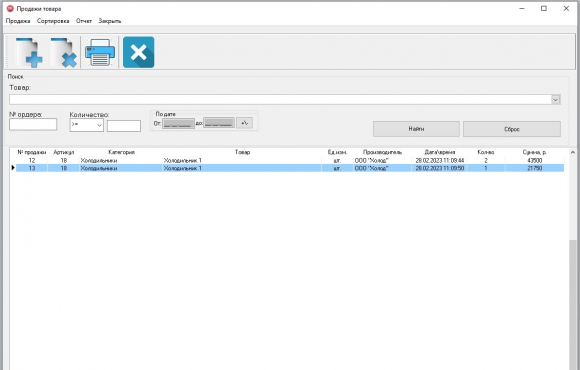This screenshot has height=370, width=580.
Task: Open the Количество comparison operator dropdown
Action: coord(87,125)
